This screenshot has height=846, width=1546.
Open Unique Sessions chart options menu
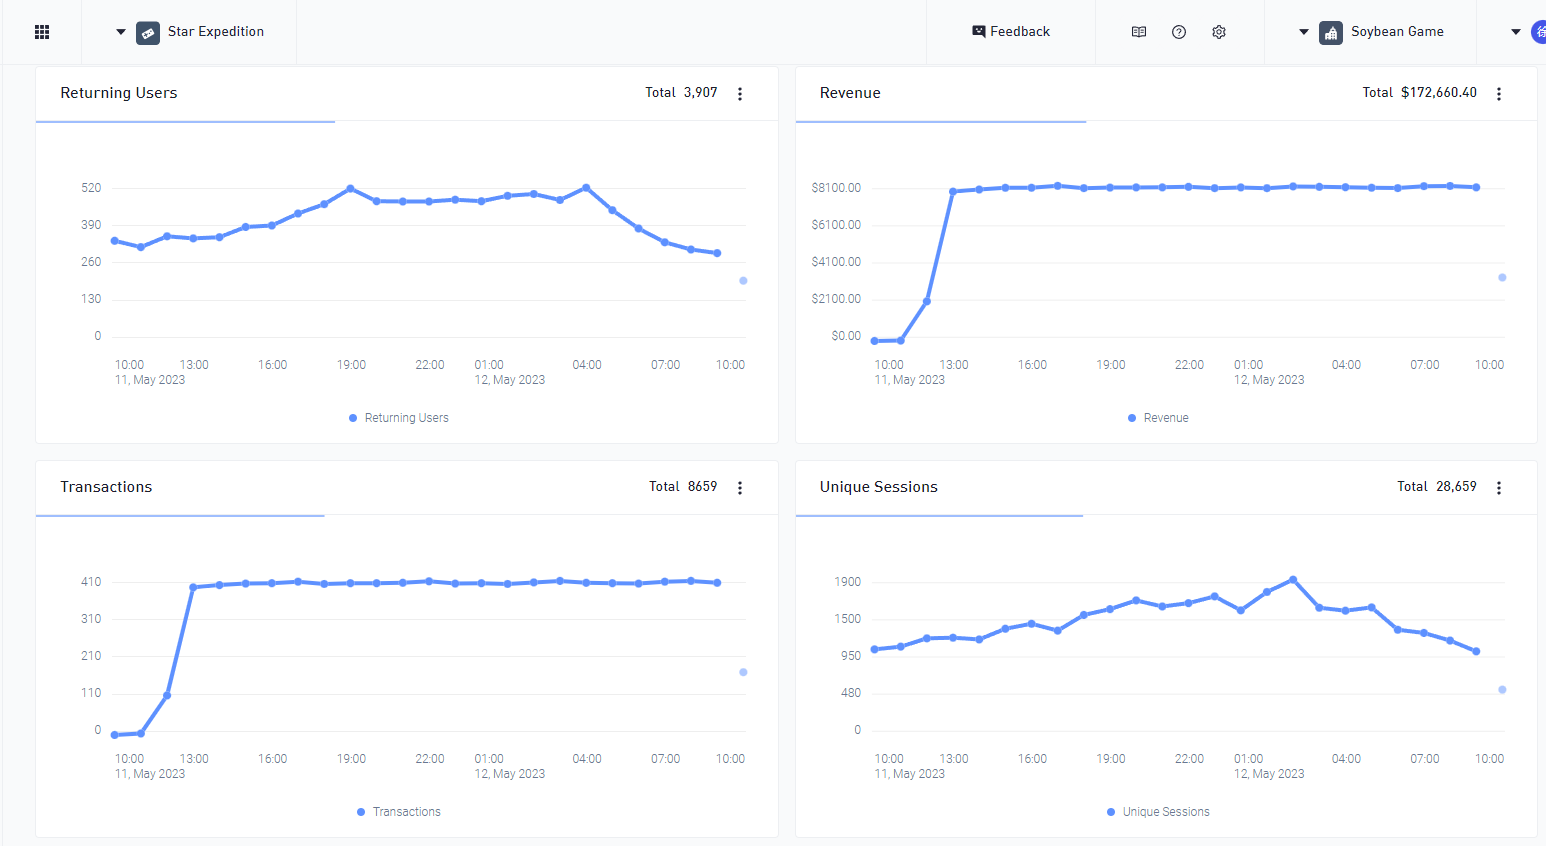click(1499, 488)
